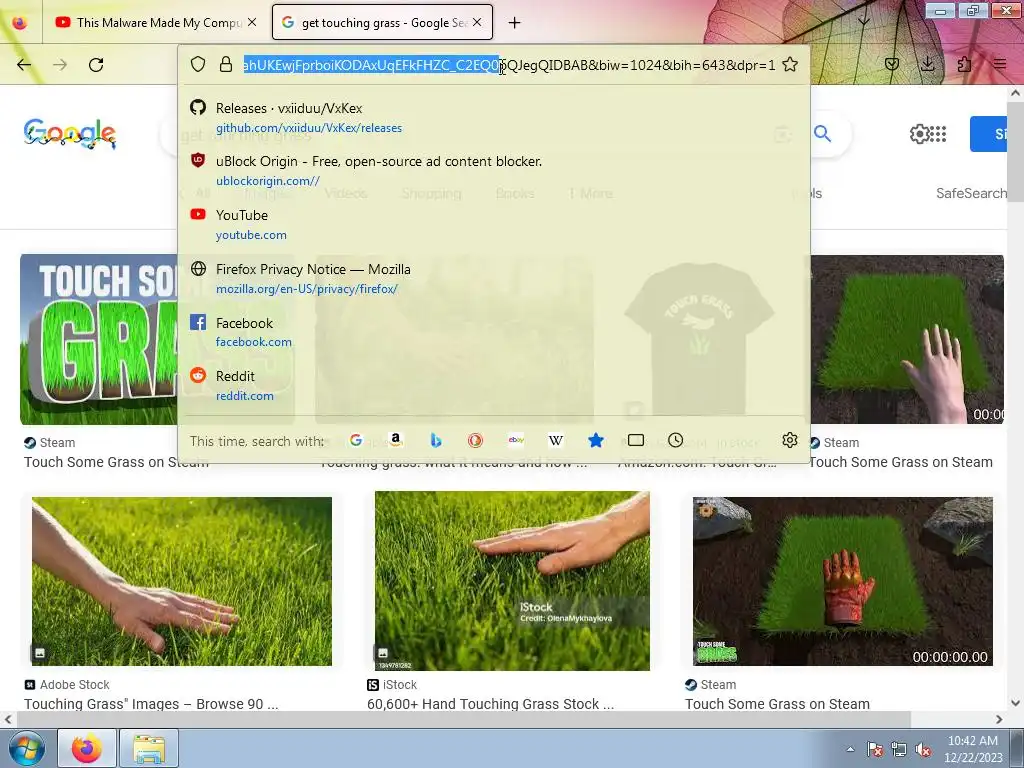Click the horizontal scrollbar thumb
The height and width of the screenshot is (768, 1024).
[464, 719]
